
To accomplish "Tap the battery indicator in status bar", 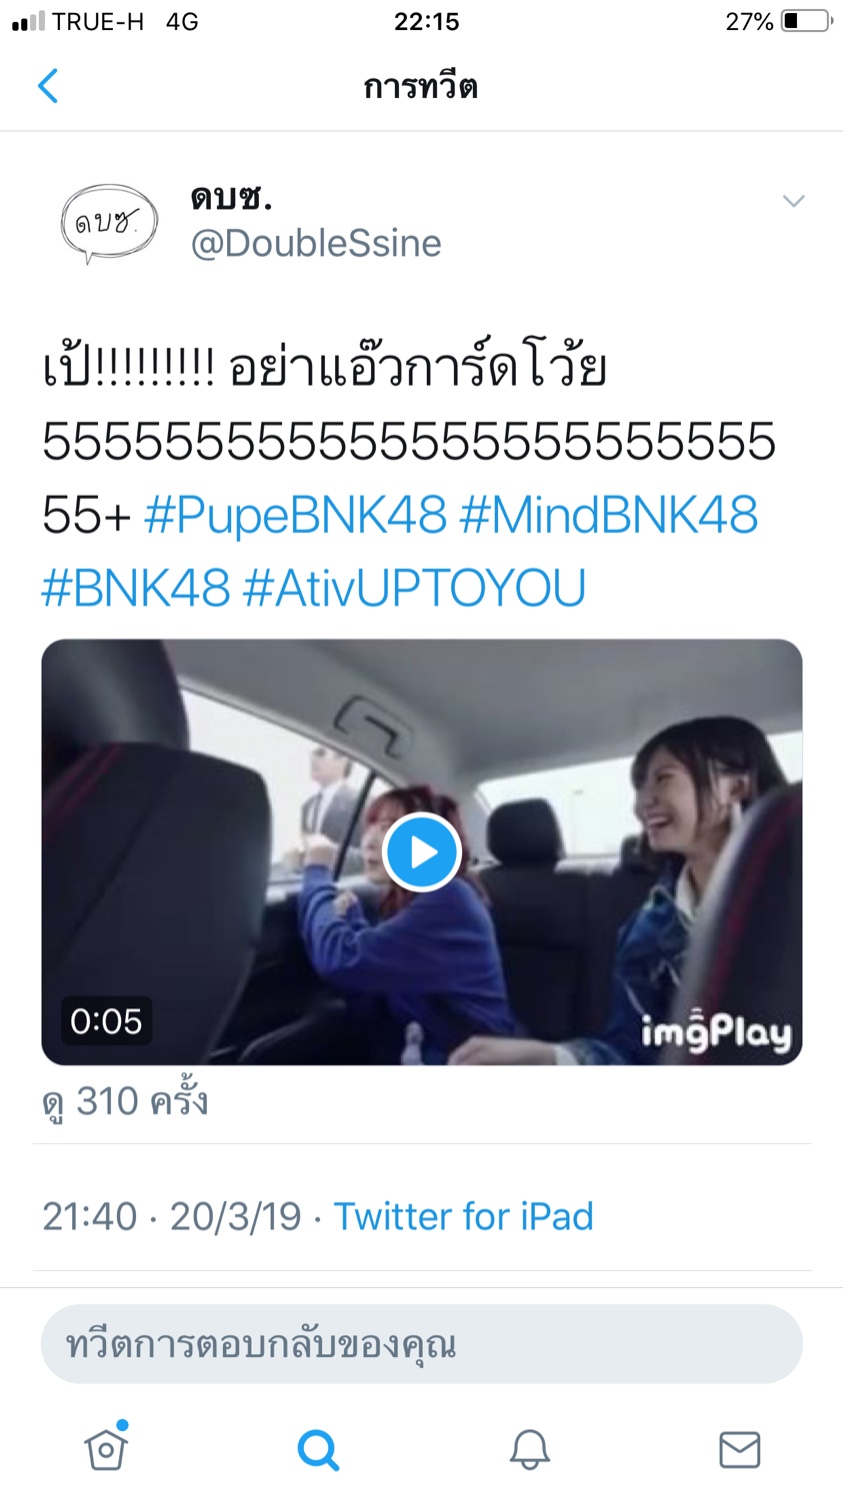I will pos(806,21).
